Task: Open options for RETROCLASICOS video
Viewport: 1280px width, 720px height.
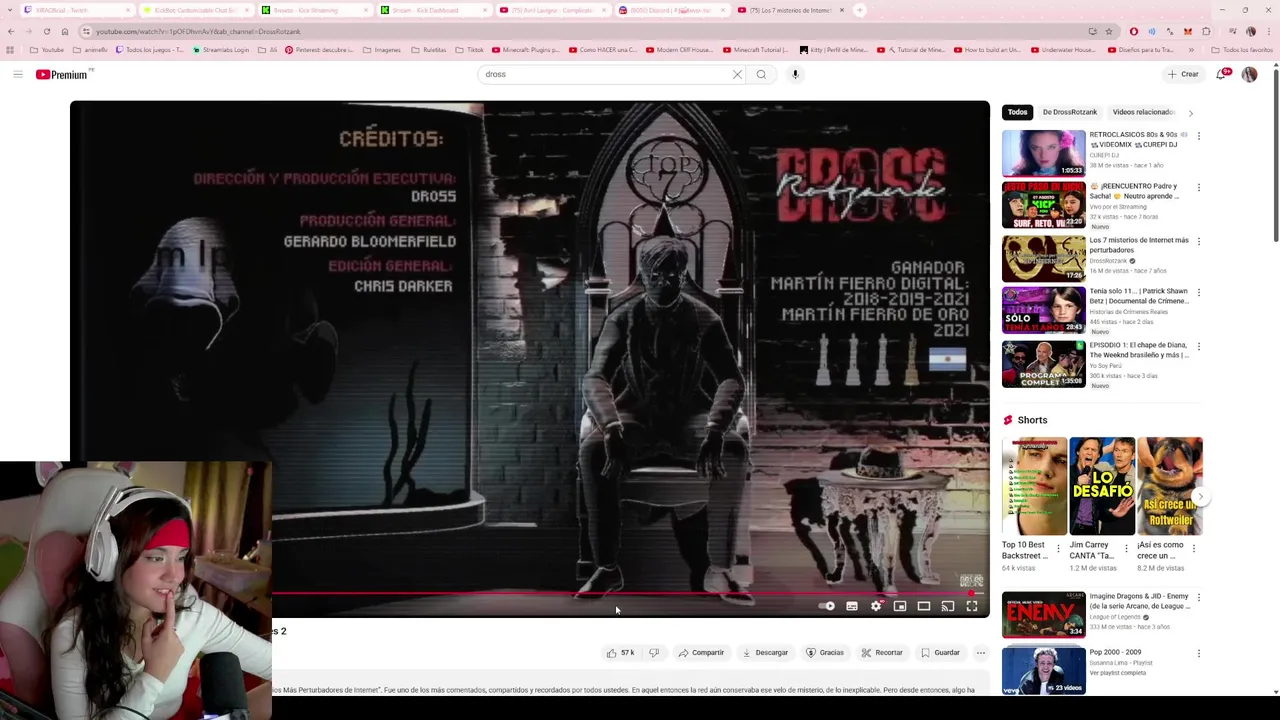Action: pyautogui.click(x=1198, y=136)
